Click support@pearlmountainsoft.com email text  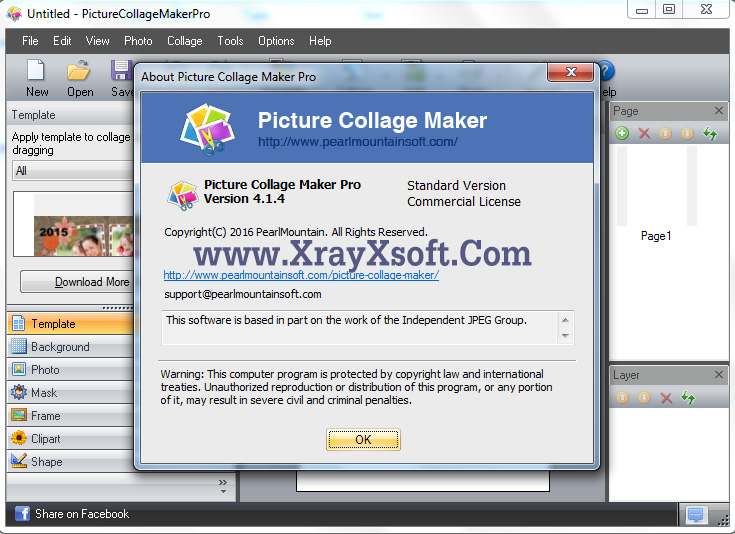pos(243,294)
